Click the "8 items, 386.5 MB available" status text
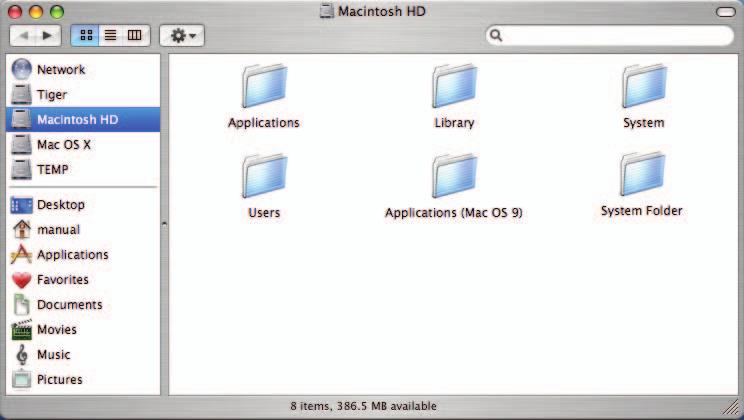Image resolution: width=744 pixels, height=420 pixels. click(x=363, y=406)
